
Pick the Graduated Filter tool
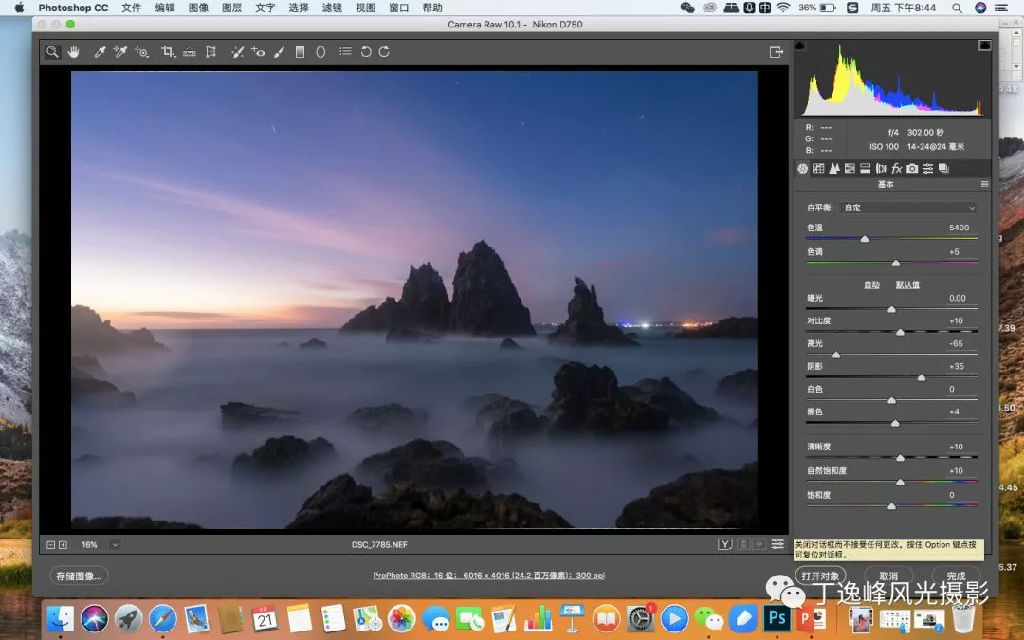[300, 52]
